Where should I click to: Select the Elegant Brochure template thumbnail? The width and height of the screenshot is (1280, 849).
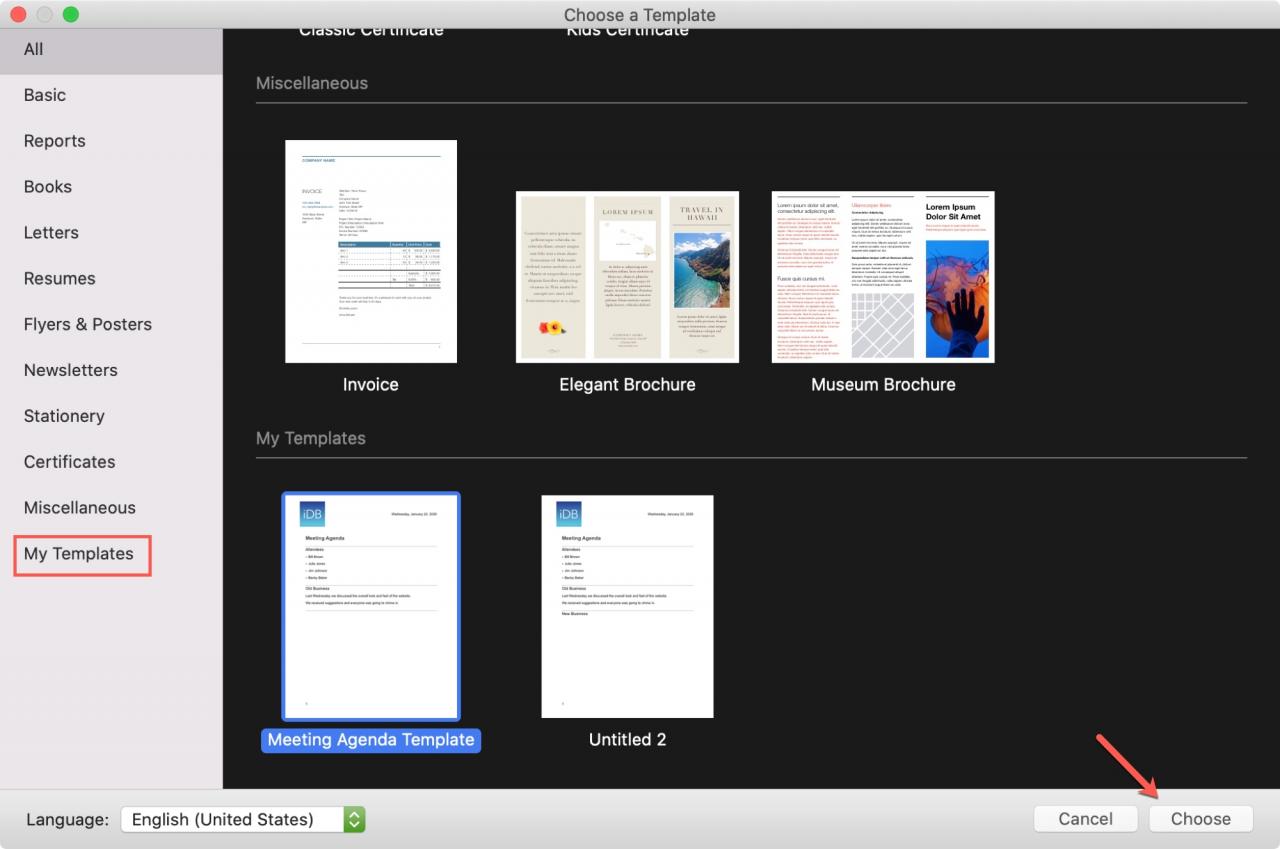[627, 276]
